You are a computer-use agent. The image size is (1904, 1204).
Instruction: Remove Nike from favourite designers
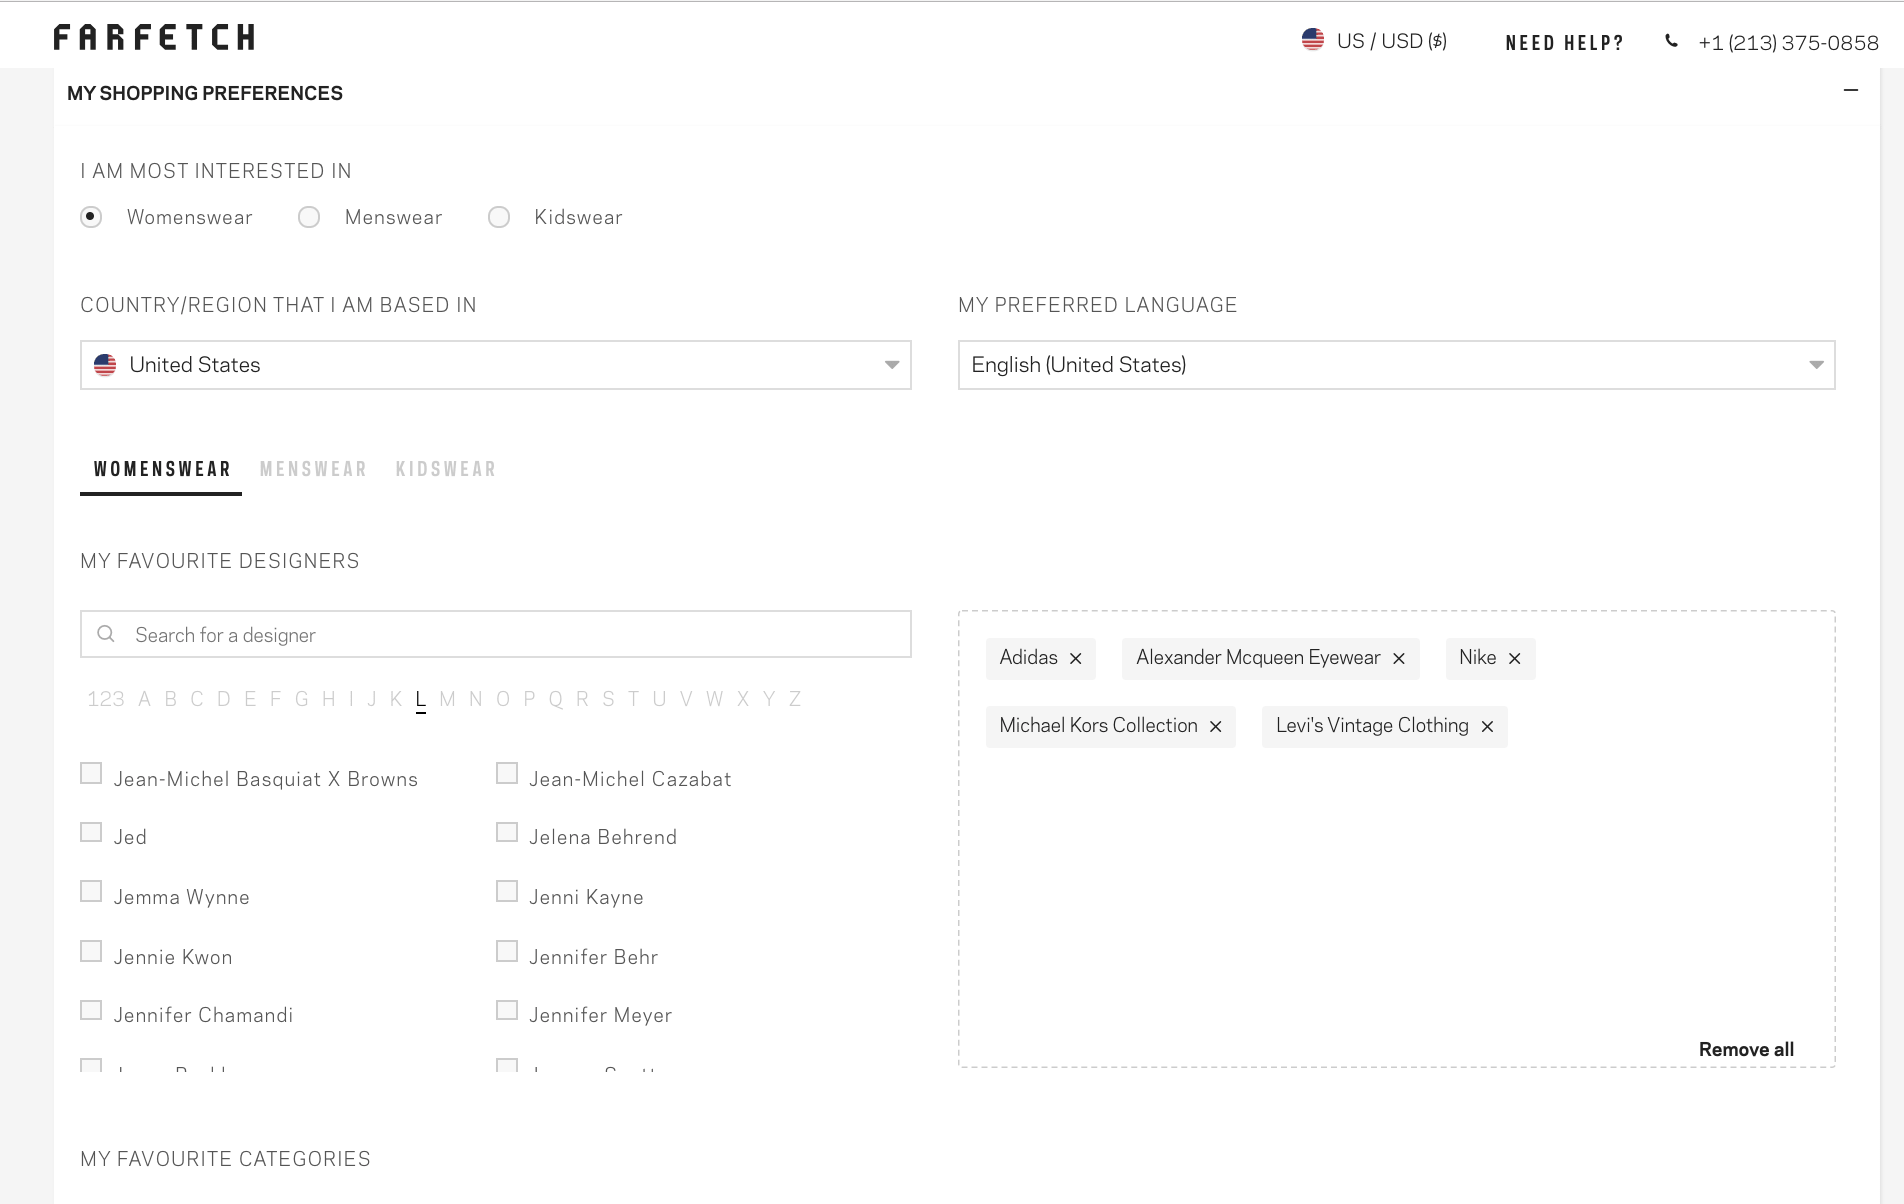[x=1515, y=658]
